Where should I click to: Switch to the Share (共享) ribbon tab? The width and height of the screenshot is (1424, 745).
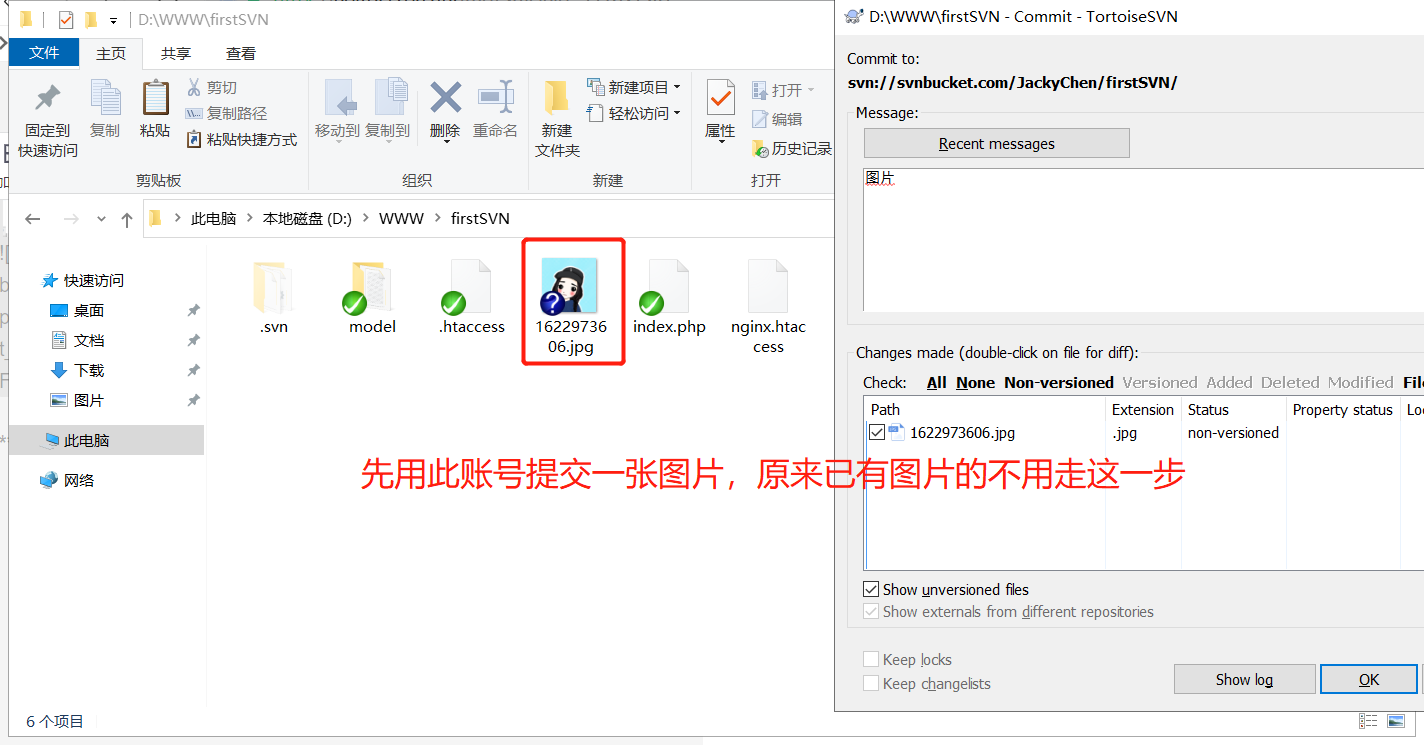(x=176, y=53)
